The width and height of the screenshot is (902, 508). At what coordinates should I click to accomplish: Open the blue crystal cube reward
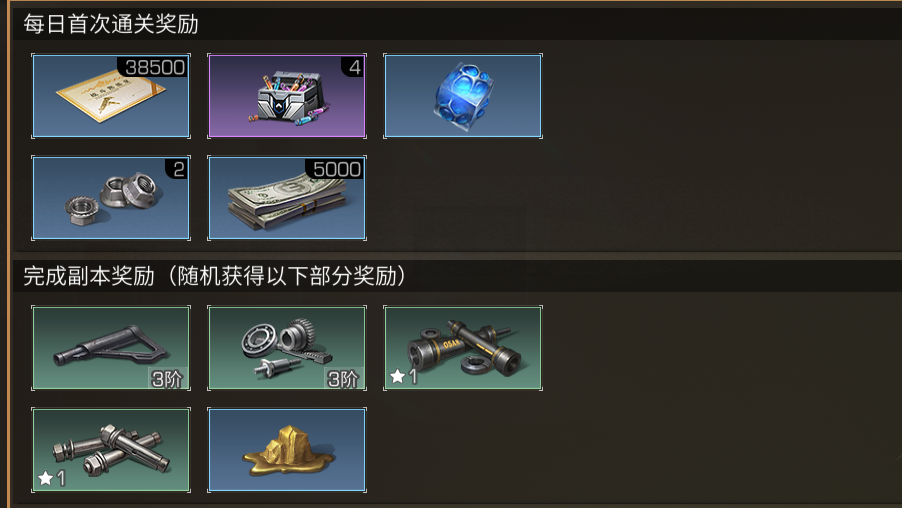pos(463,96)
